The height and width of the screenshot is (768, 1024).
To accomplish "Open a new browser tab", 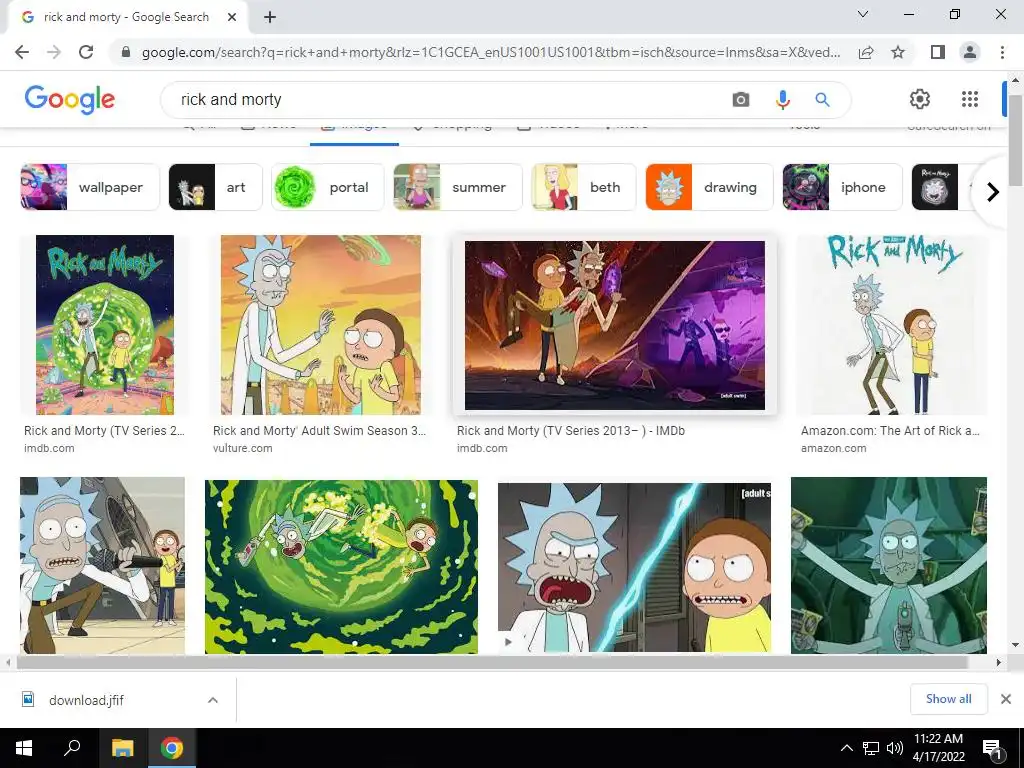I will point(270,17).
